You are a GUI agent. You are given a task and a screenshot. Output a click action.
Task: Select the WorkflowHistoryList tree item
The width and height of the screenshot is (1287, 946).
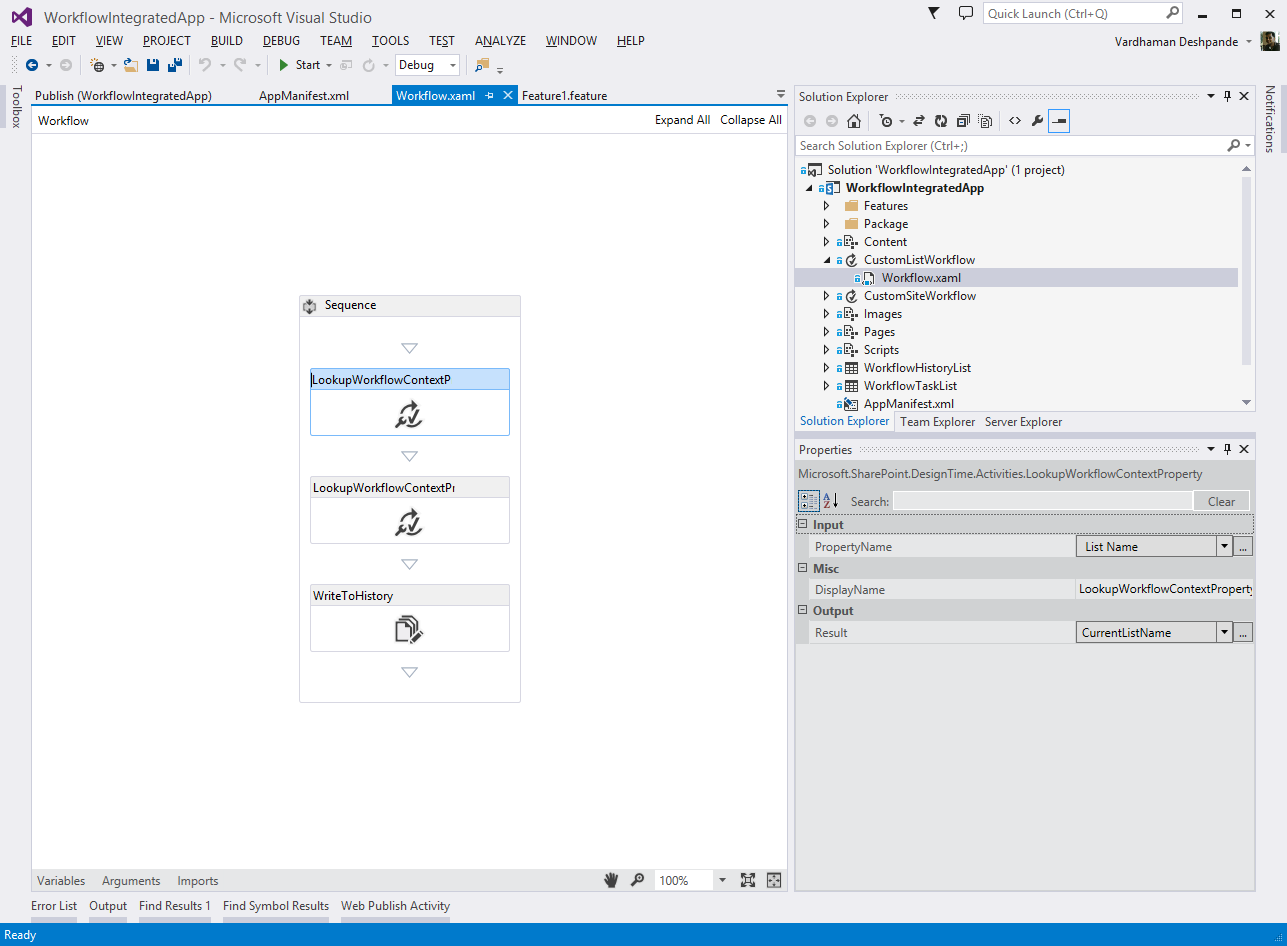pos(917,368)
